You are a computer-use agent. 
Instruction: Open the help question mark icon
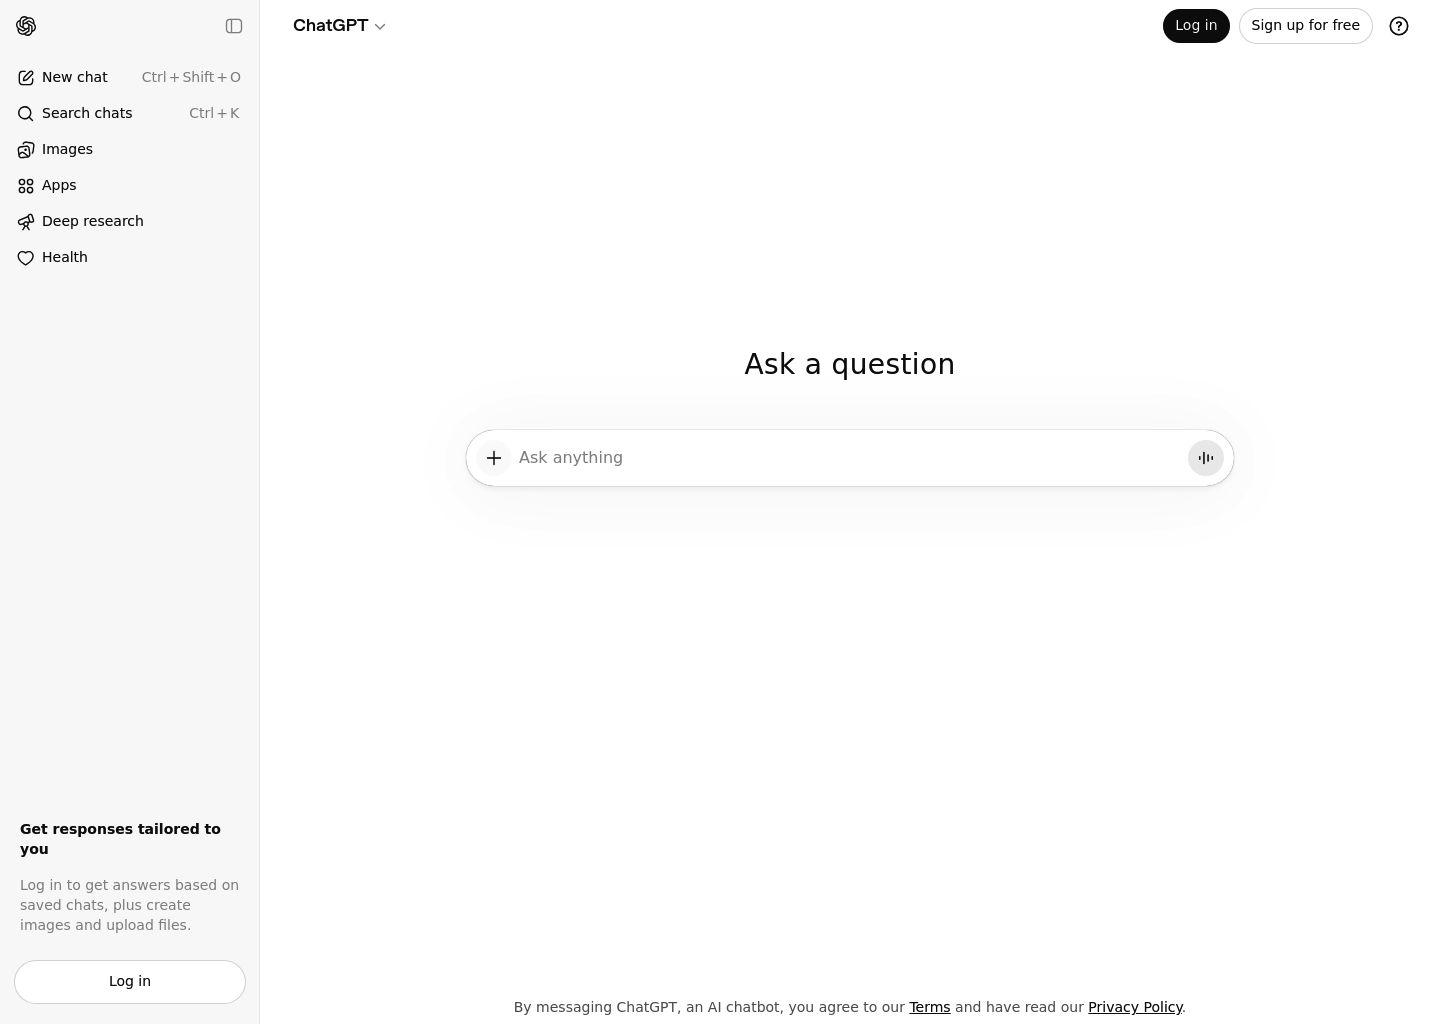click(x=1399, y=26)
